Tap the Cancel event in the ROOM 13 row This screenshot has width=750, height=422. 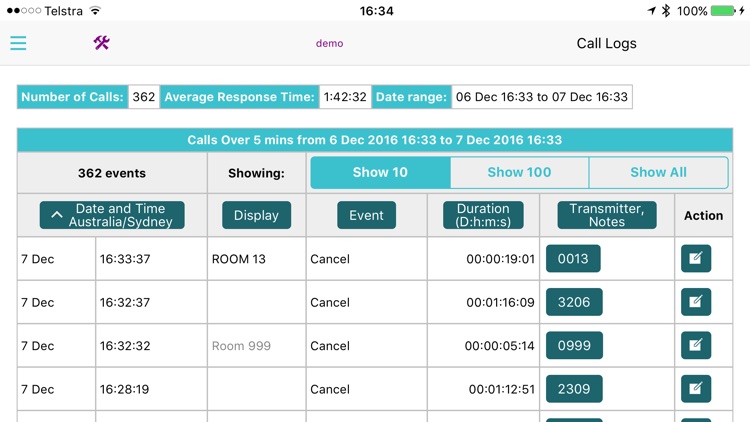click(x=330, y=259)
